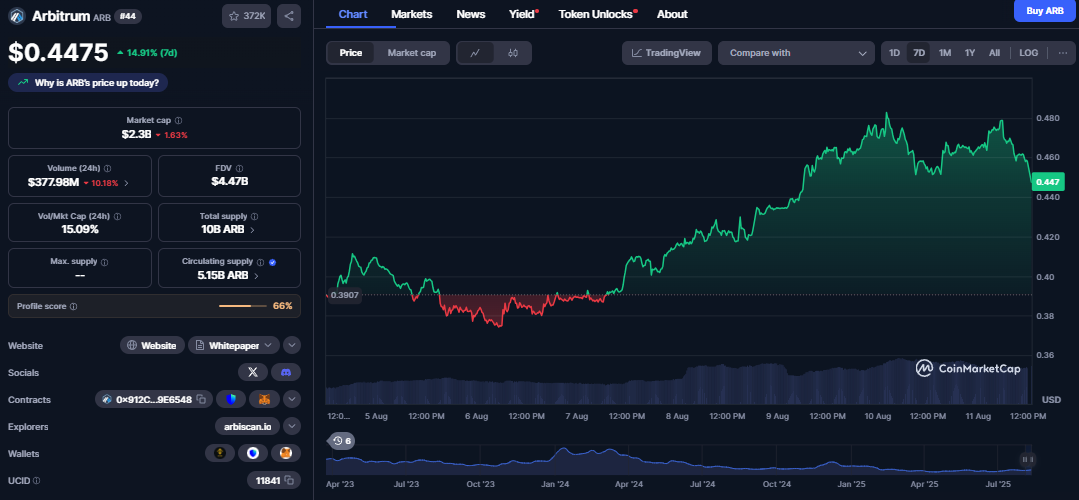Open the Chart tab

point(353,14)
